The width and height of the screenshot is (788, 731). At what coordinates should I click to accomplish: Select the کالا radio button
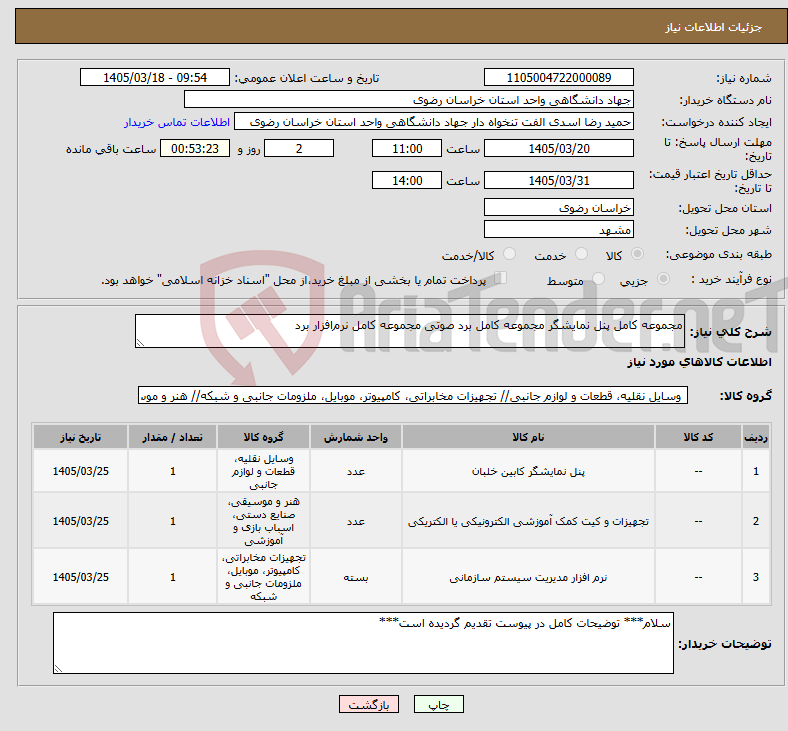(x=637, y=254)
